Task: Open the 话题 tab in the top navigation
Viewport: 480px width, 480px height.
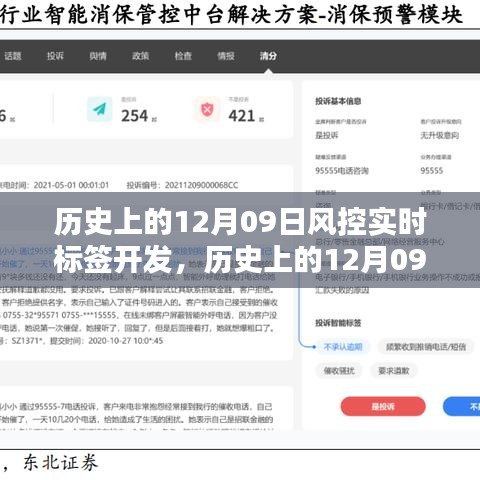Action: coord(13,56)
